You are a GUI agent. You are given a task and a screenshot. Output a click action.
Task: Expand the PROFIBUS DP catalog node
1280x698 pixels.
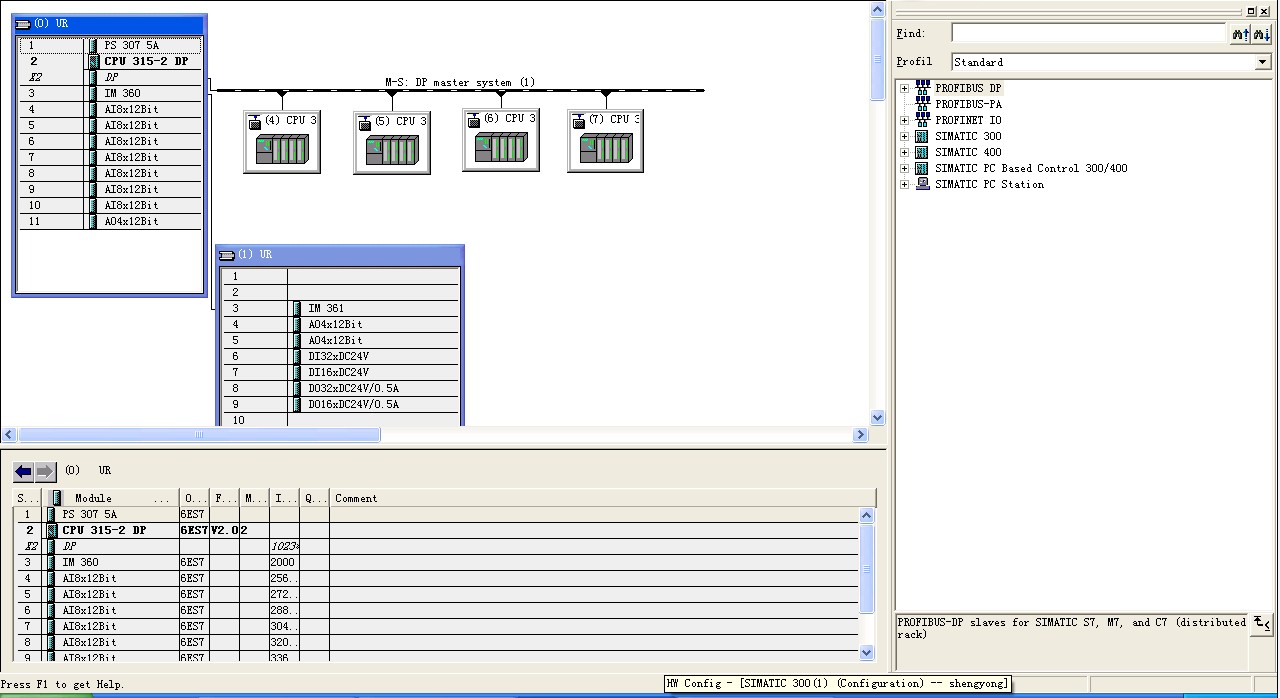(x=905, y=88)
